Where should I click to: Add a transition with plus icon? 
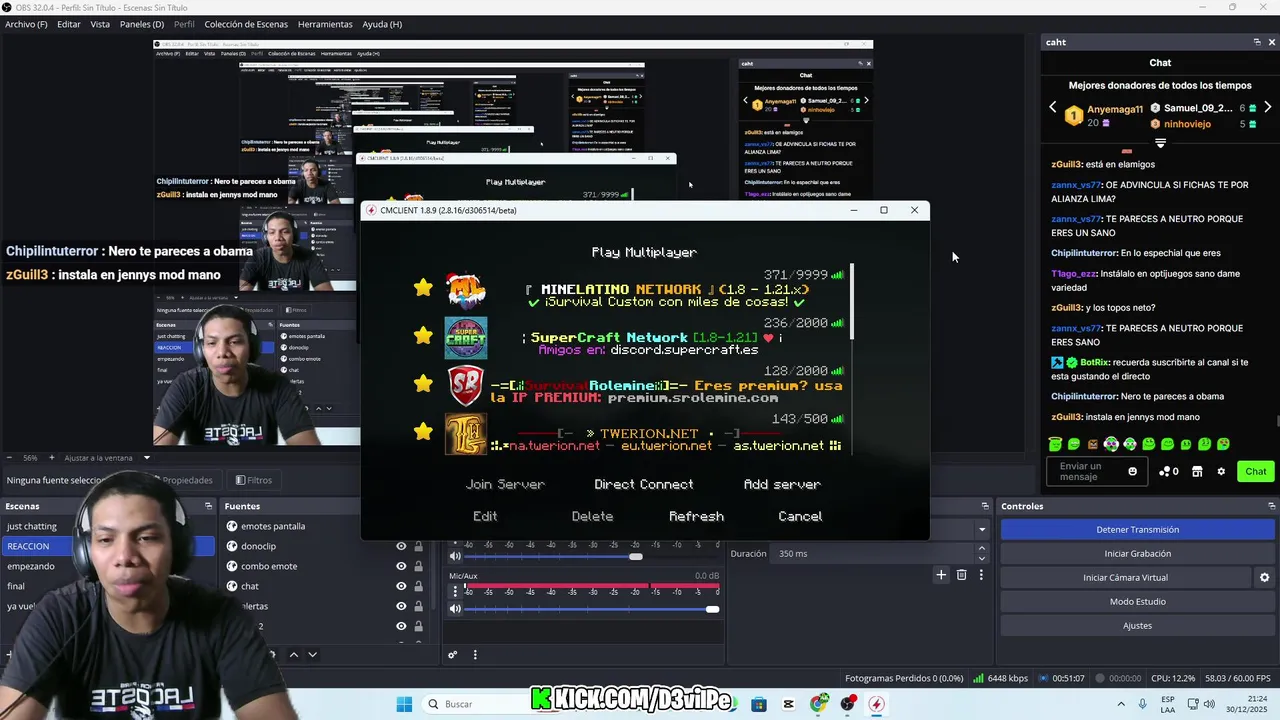click(x=941, y=575)
